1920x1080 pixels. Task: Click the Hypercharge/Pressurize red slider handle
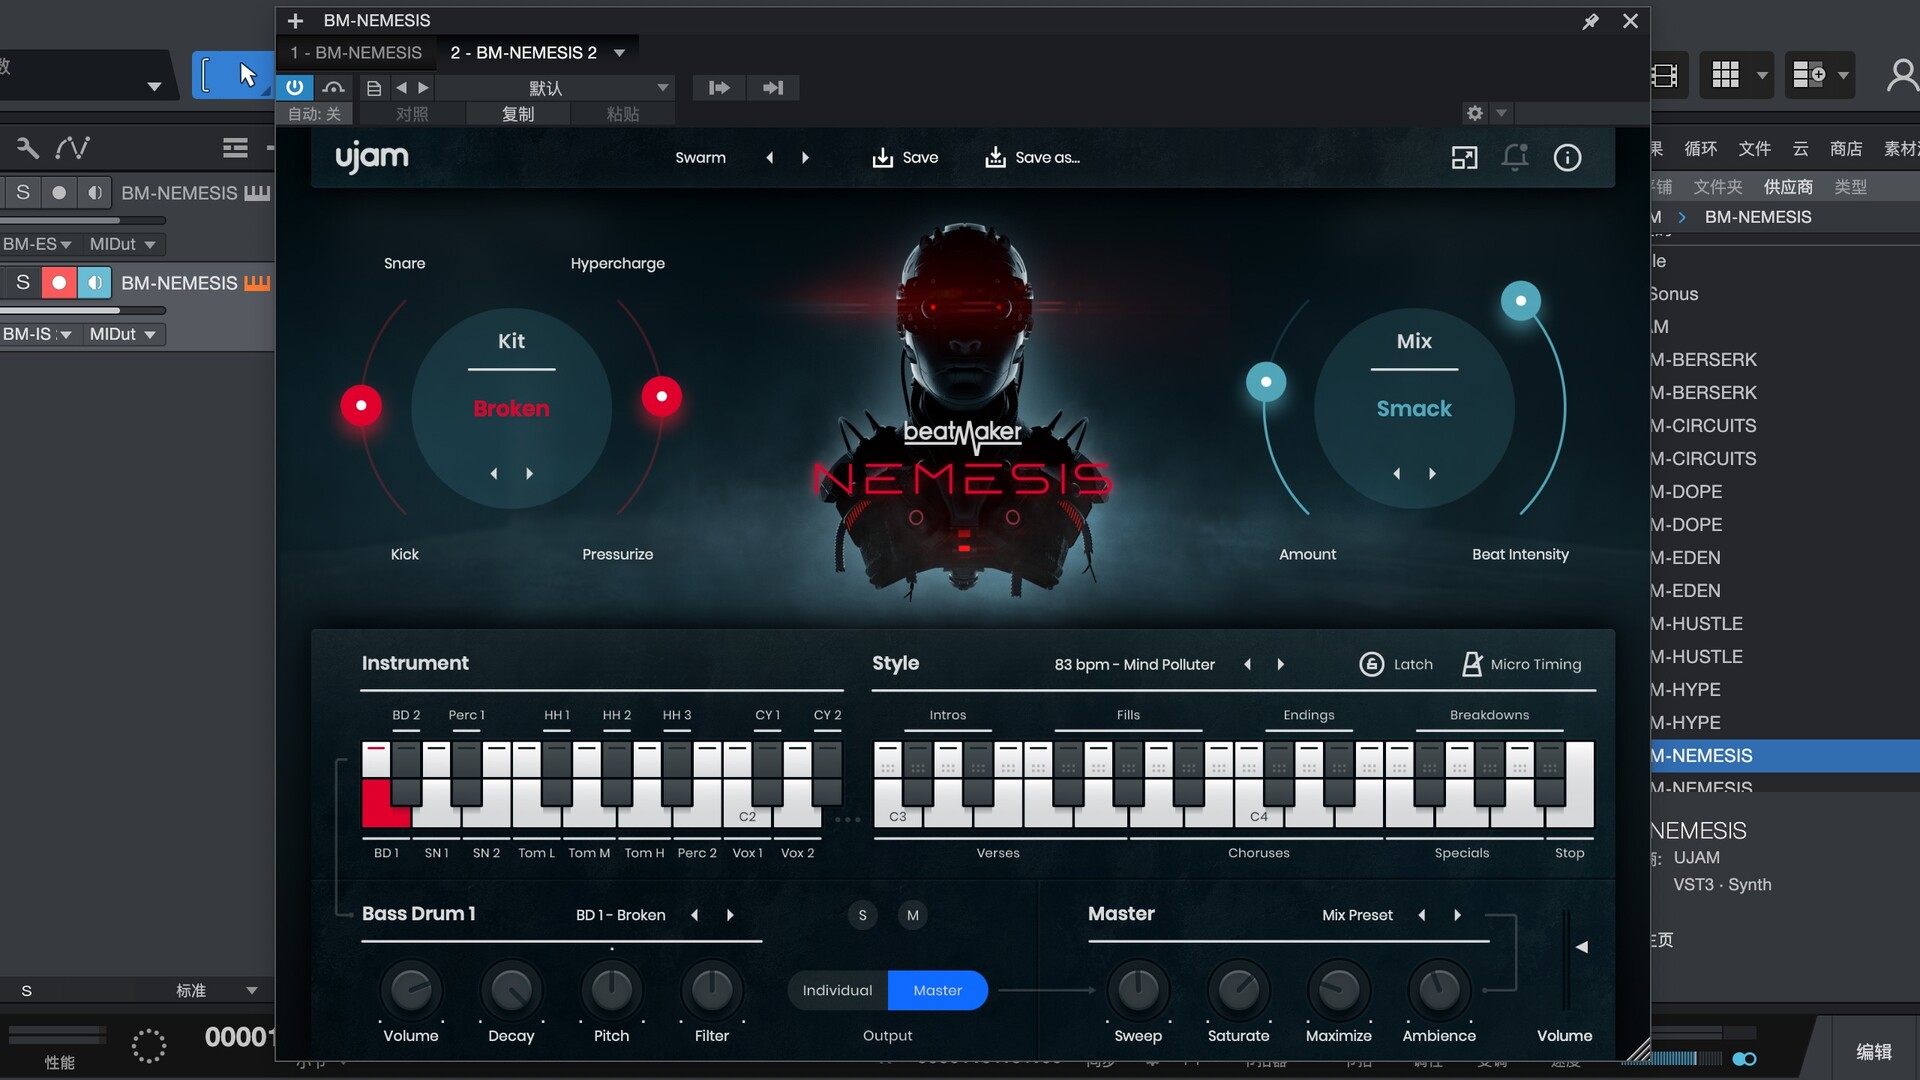click(661, 396)
